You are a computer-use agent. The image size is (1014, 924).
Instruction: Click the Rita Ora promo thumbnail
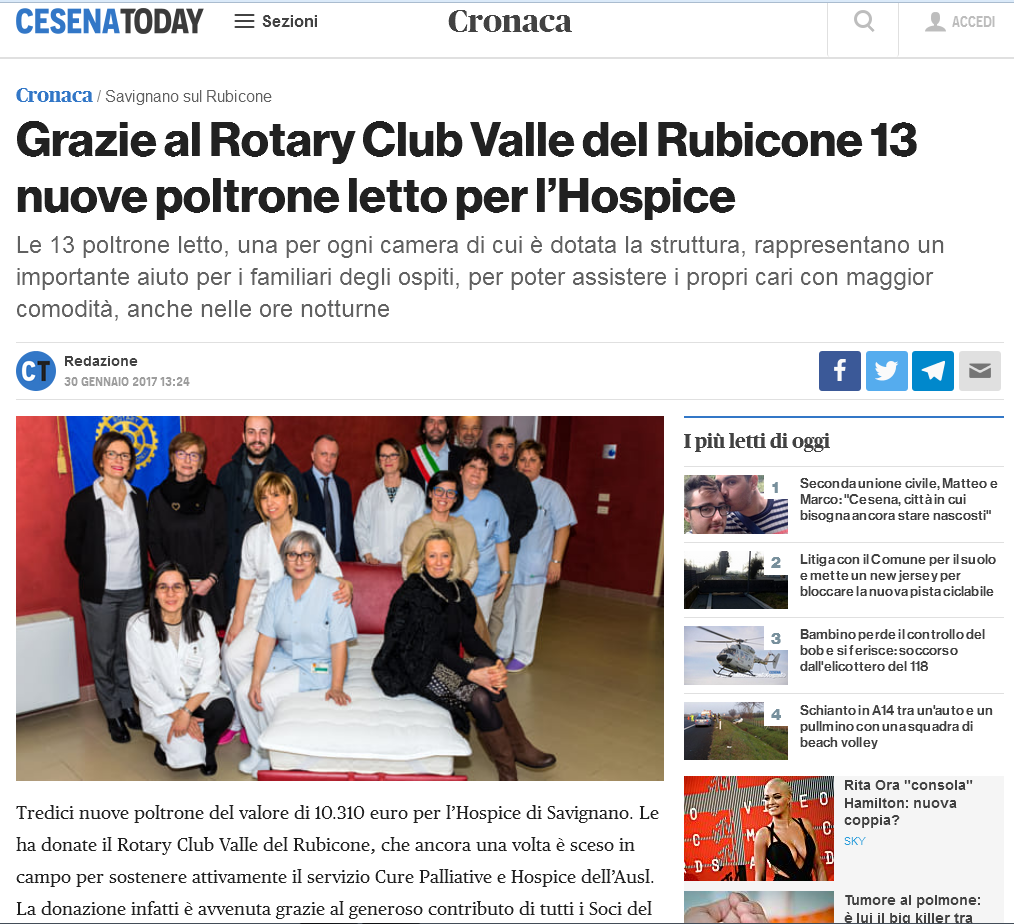pos(759,828)
